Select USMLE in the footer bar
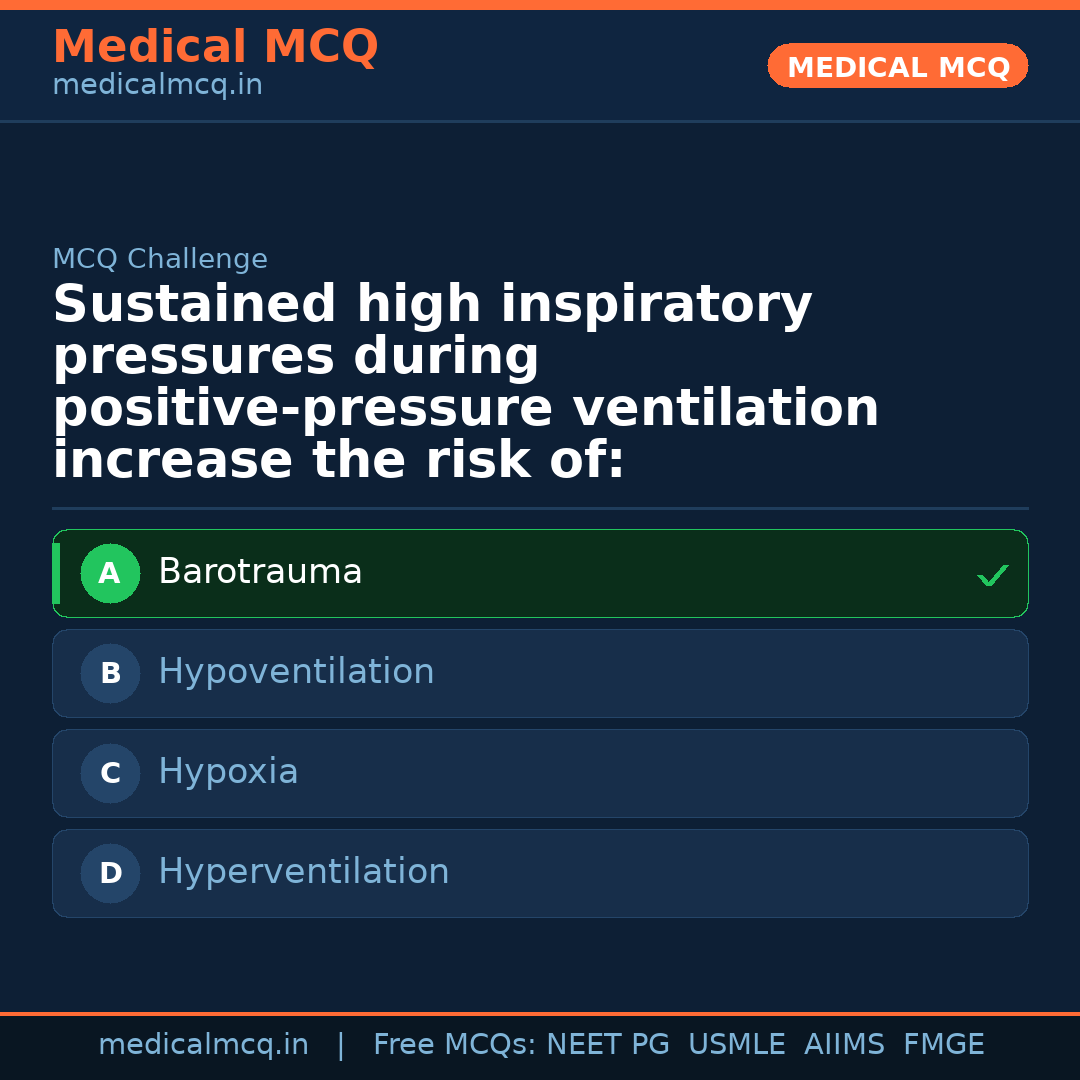This screenshot has height=1080, width=1080. coord(736,1045)
